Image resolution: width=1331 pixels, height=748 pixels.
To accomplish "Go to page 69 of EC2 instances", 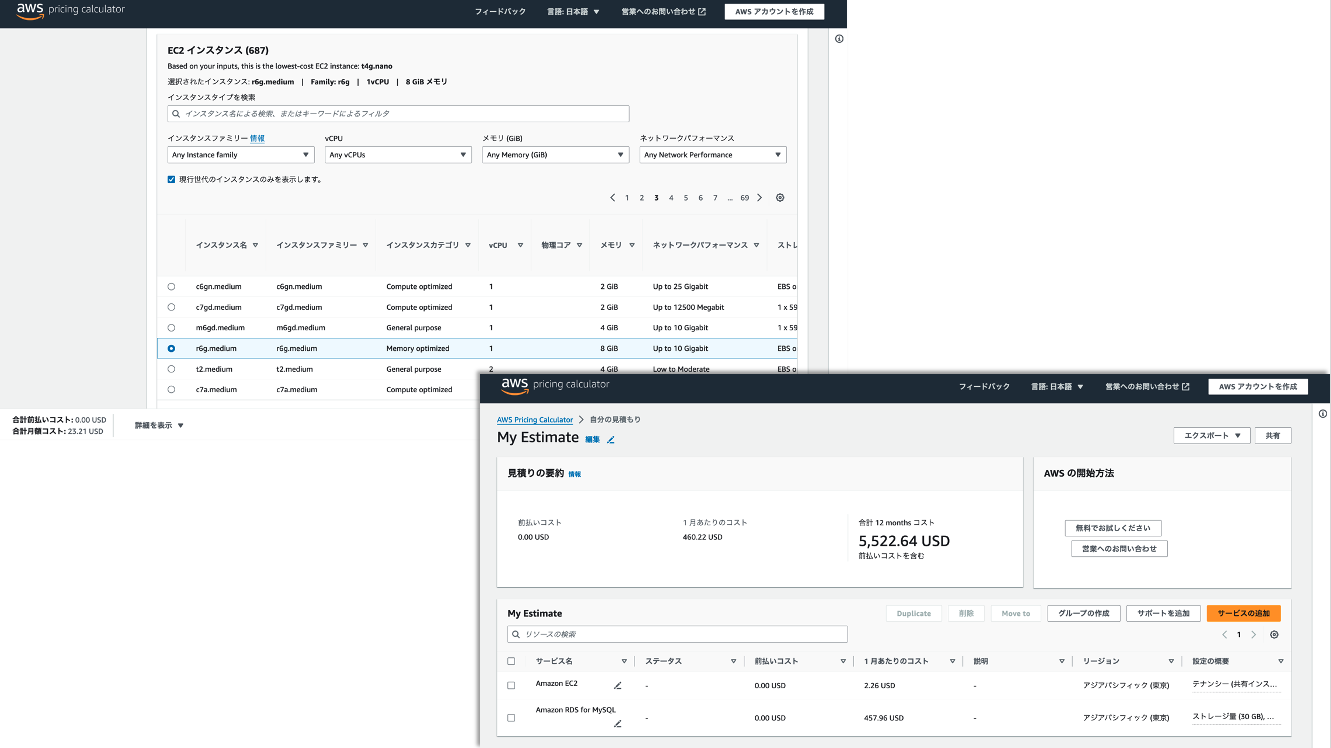I will (x=745, y=198).
